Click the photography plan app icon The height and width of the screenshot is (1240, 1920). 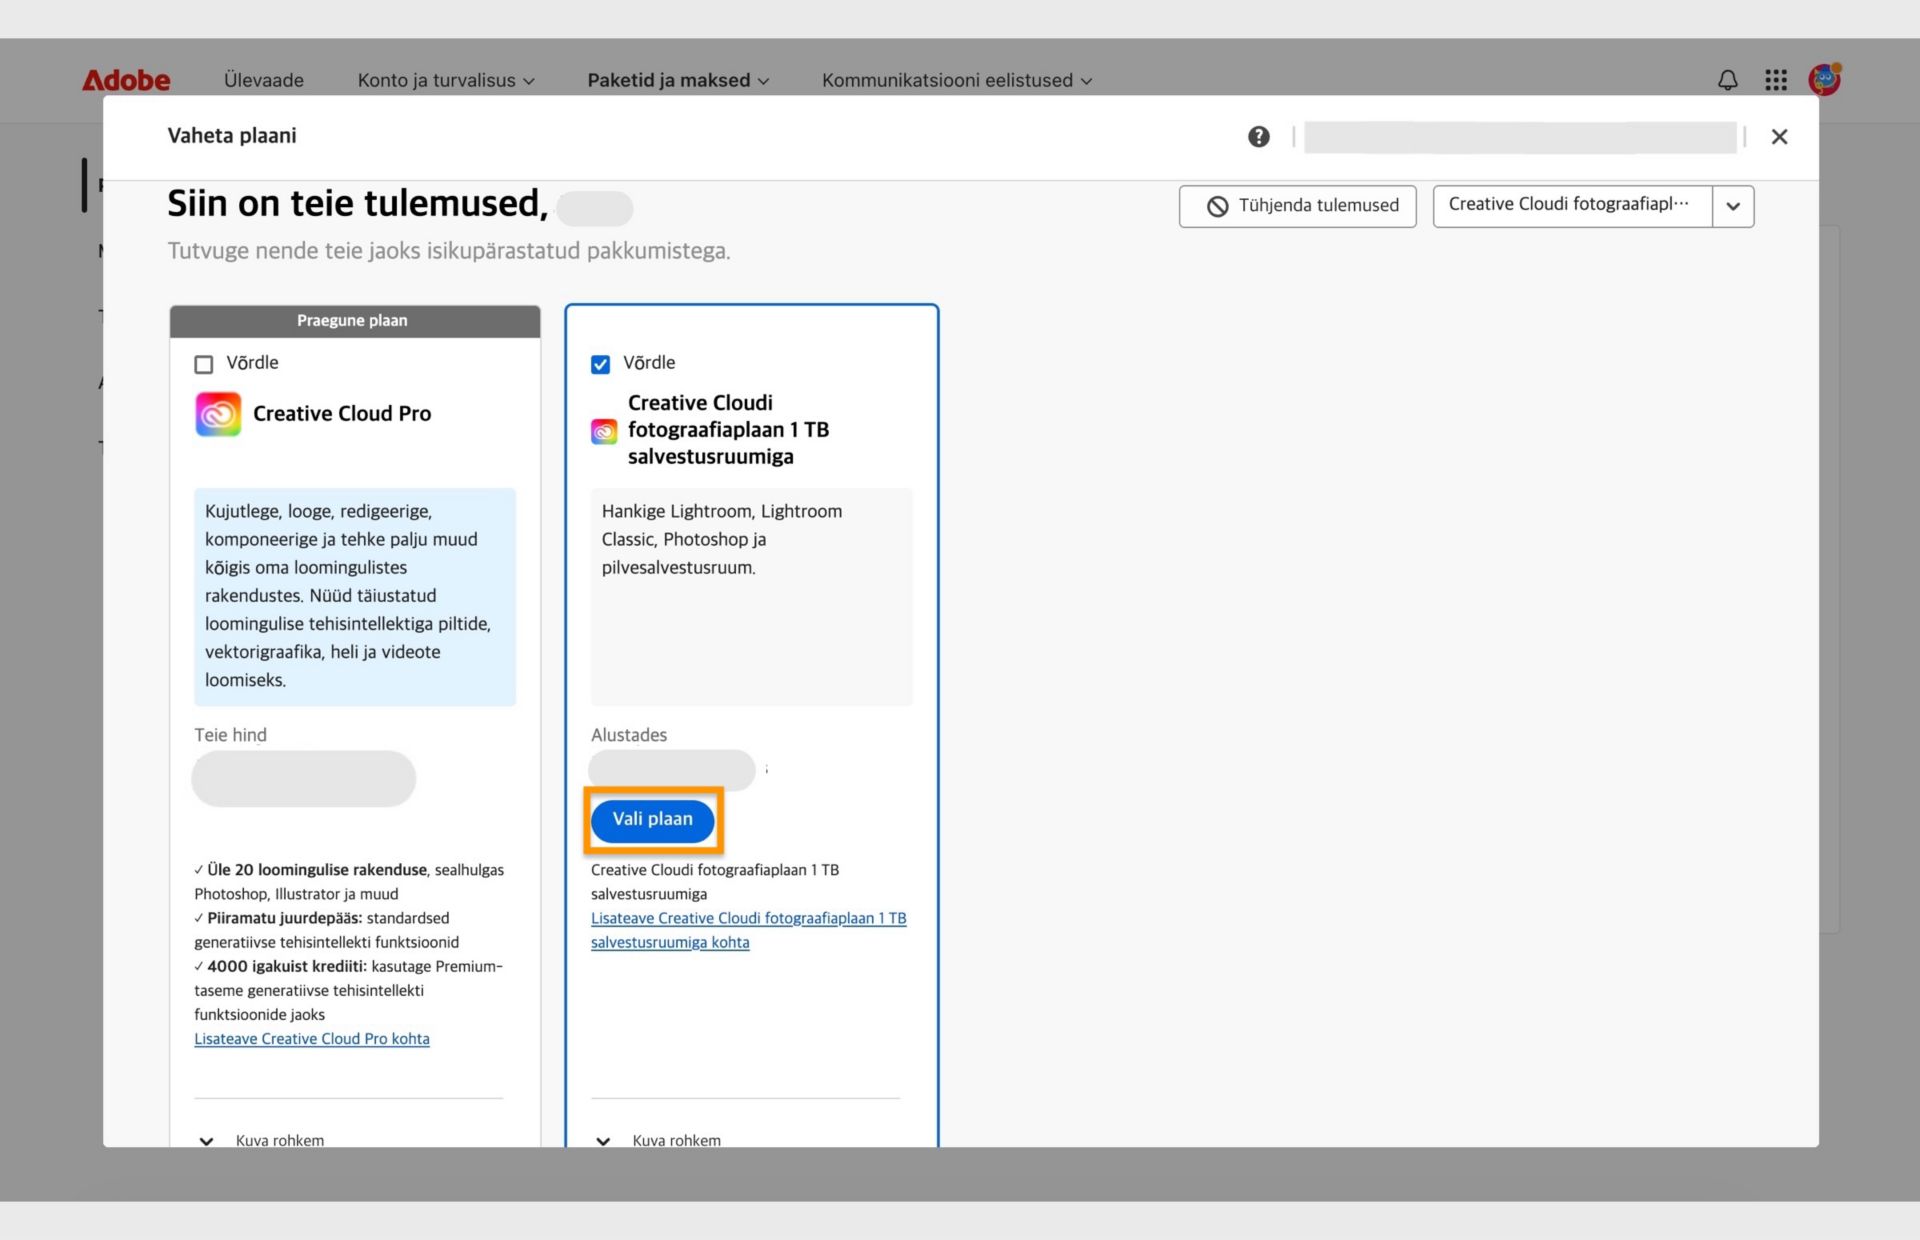click(x=604, y=431)
